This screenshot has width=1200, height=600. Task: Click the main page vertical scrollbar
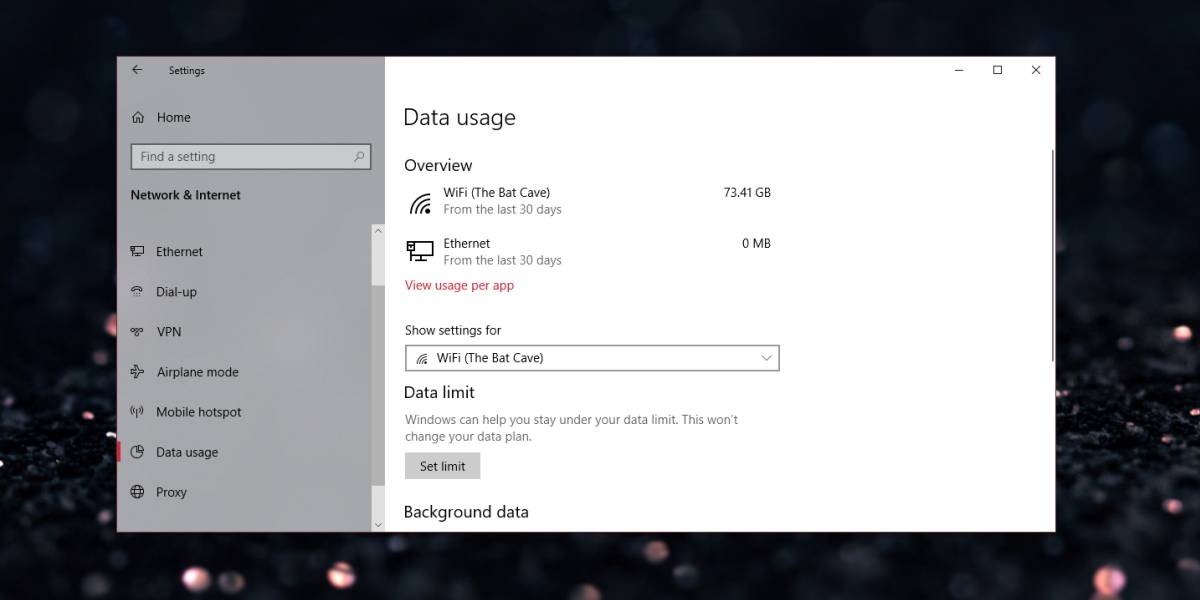(1051, 256)
